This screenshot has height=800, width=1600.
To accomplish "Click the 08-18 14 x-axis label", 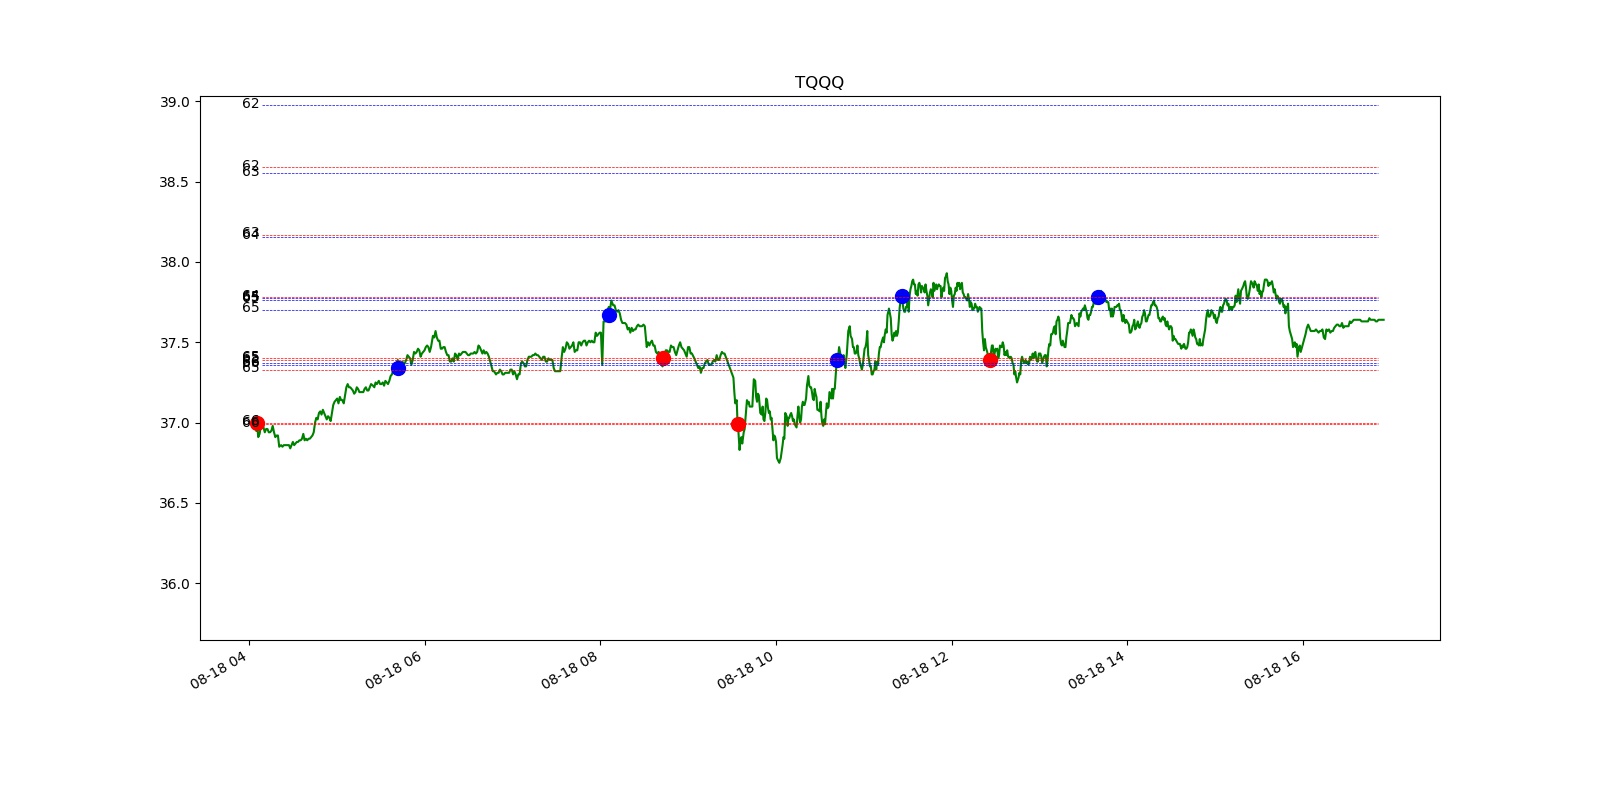I will (x=1097, y=669).
